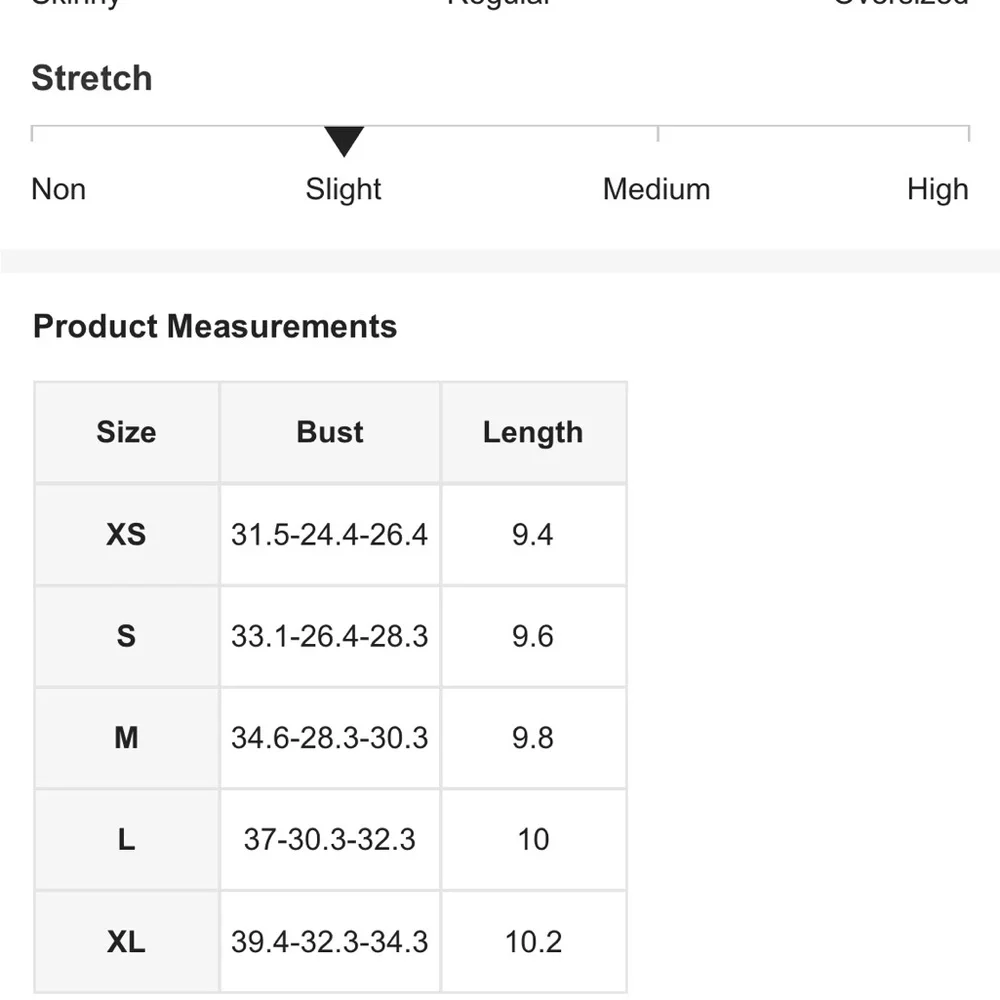Image resolution: width=1000 pixels, height=1000 pixels.
Task: Click the M bust value 34.6-28.3-30.3
Action: [329, 738]
